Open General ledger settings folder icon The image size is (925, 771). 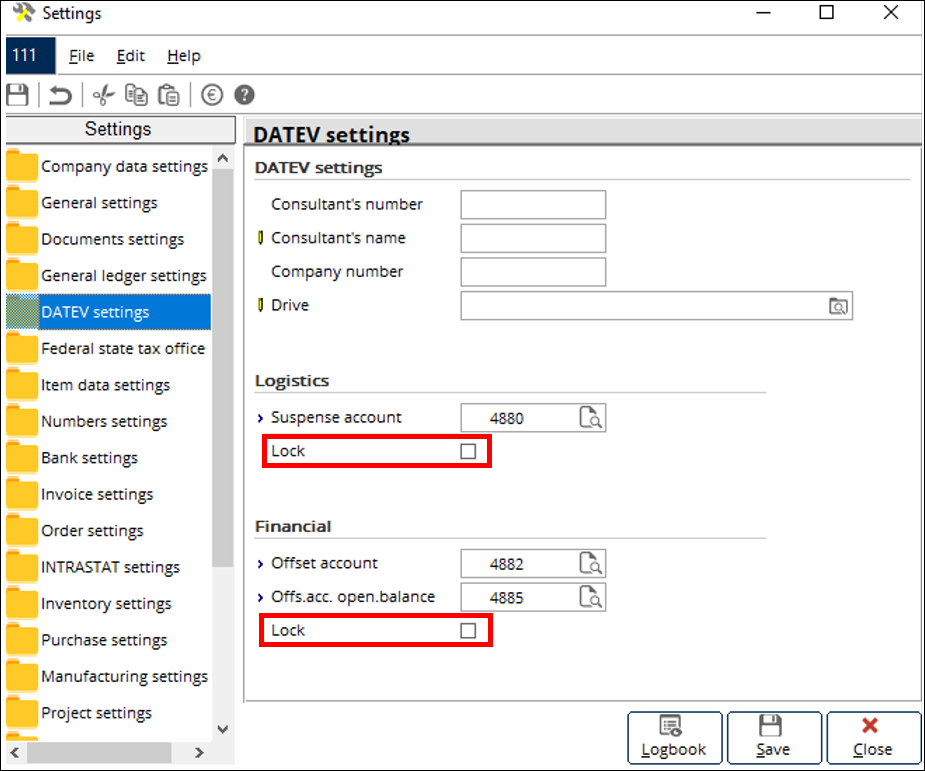pos(22,275)
